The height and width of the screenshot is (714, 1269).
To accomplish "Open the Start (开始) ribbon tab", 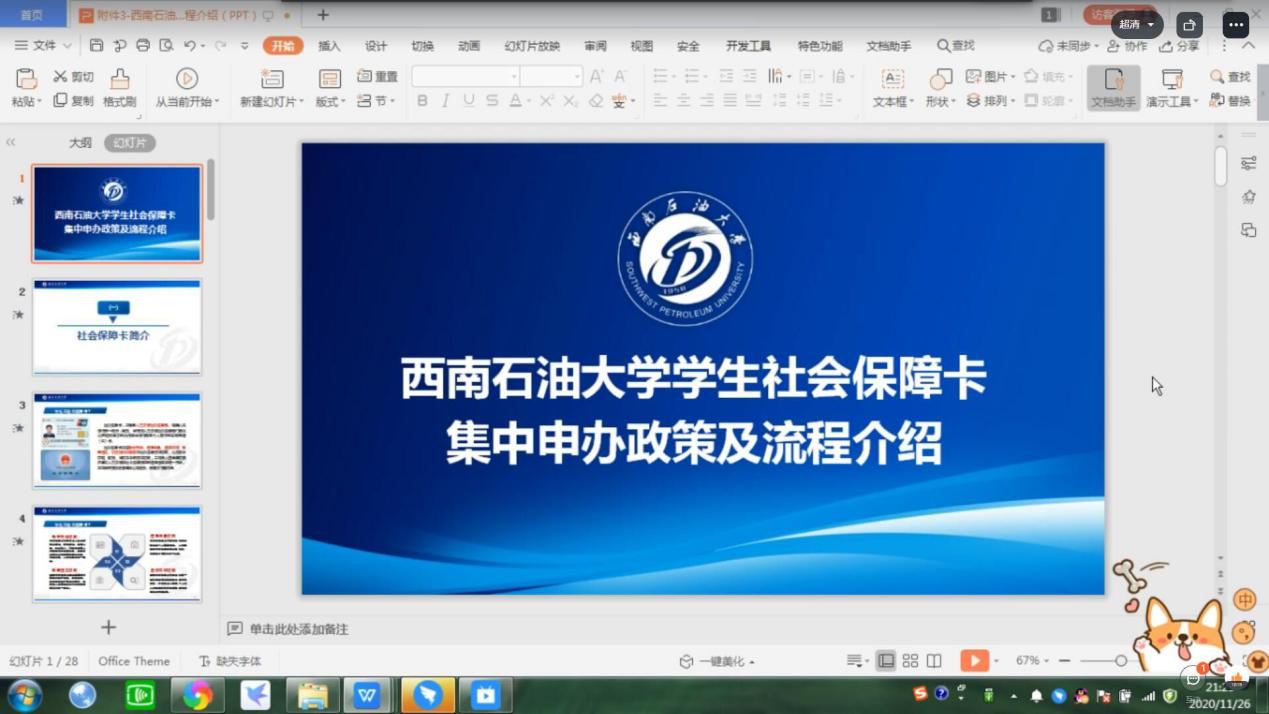I will pyautogui.click(x=283, y=45).
